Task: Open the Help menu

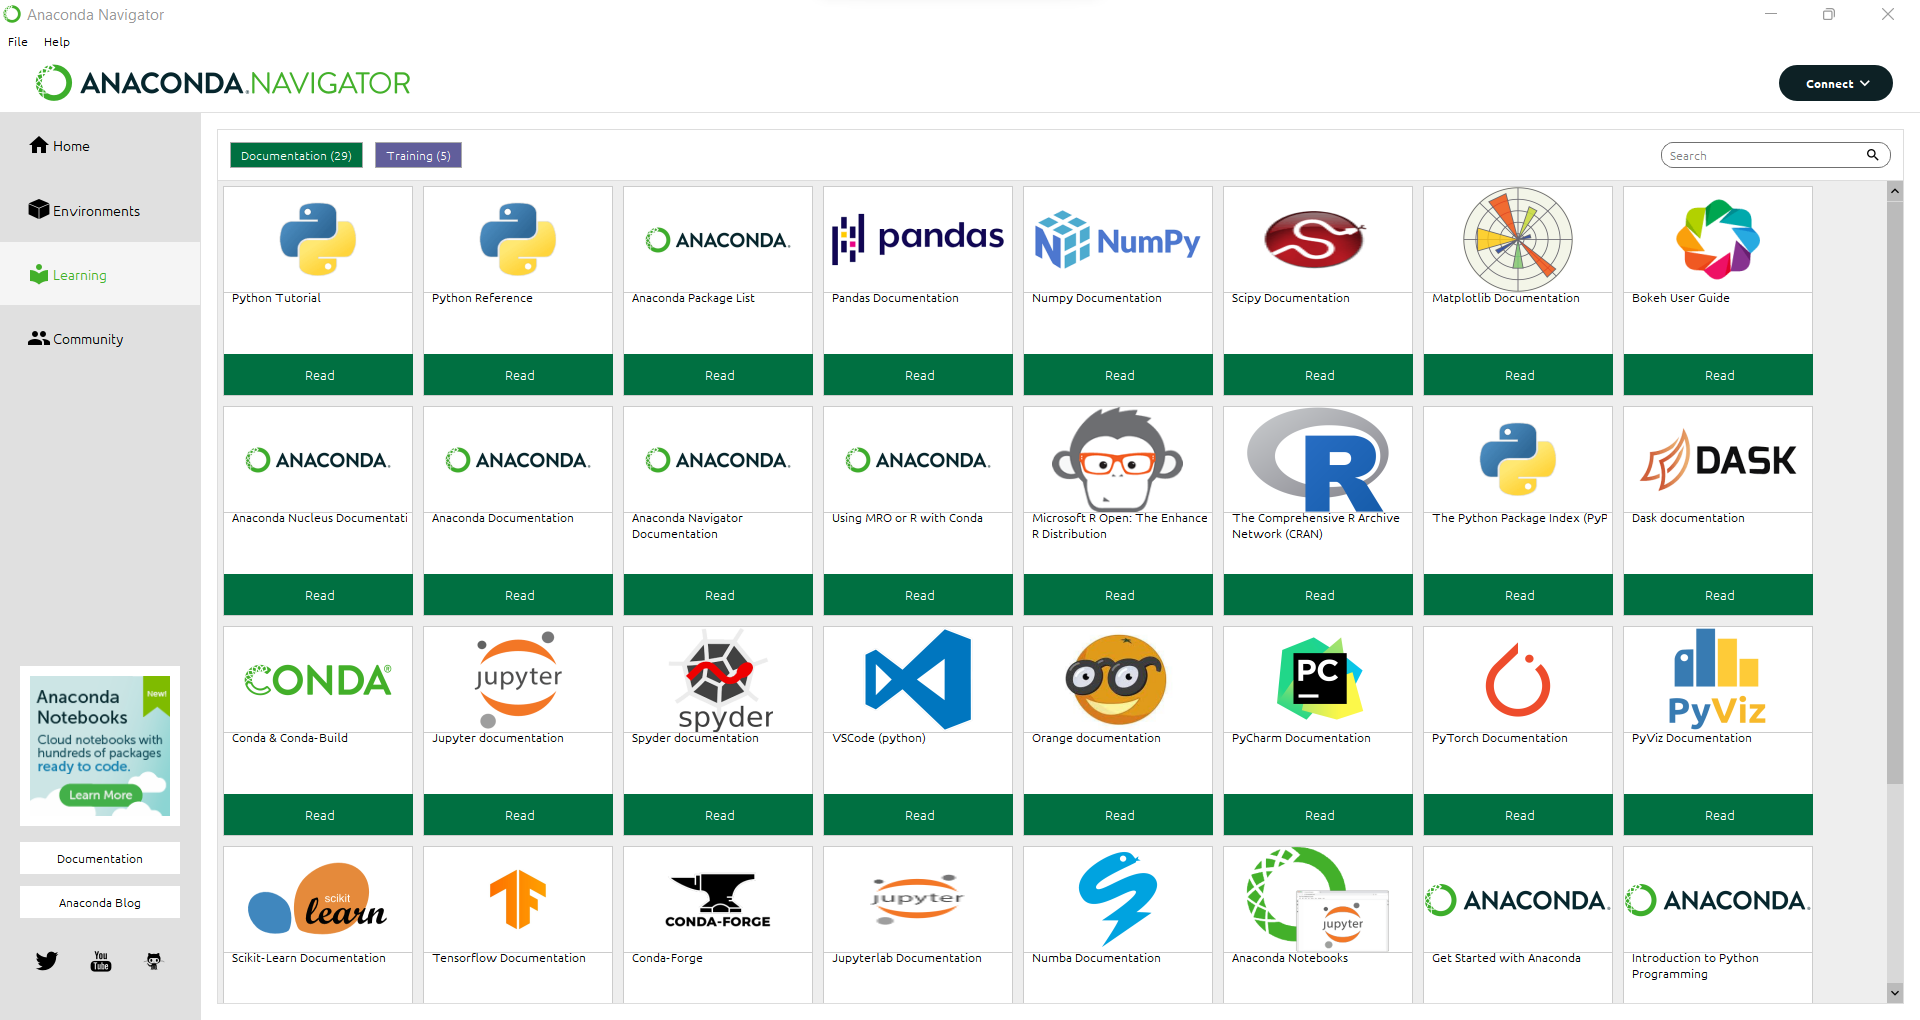Action: coord(56,41)
